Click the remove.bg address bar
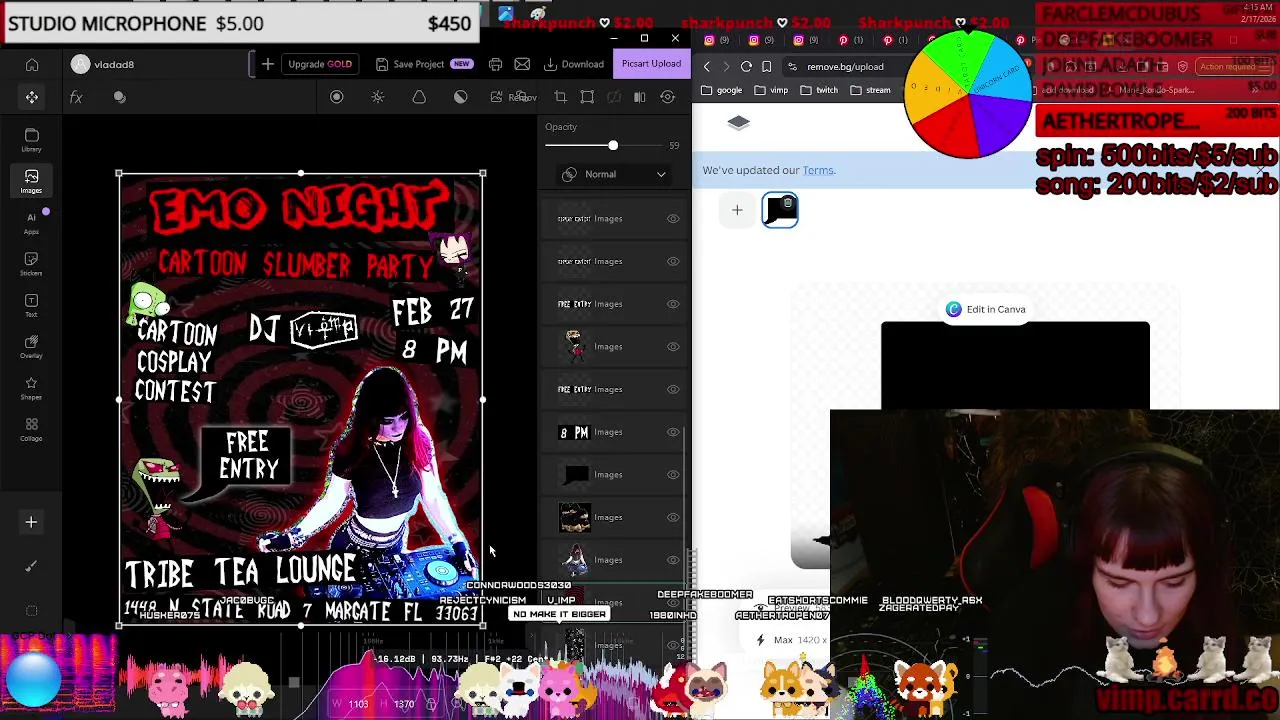1280x720 pixels. point(845,67)
